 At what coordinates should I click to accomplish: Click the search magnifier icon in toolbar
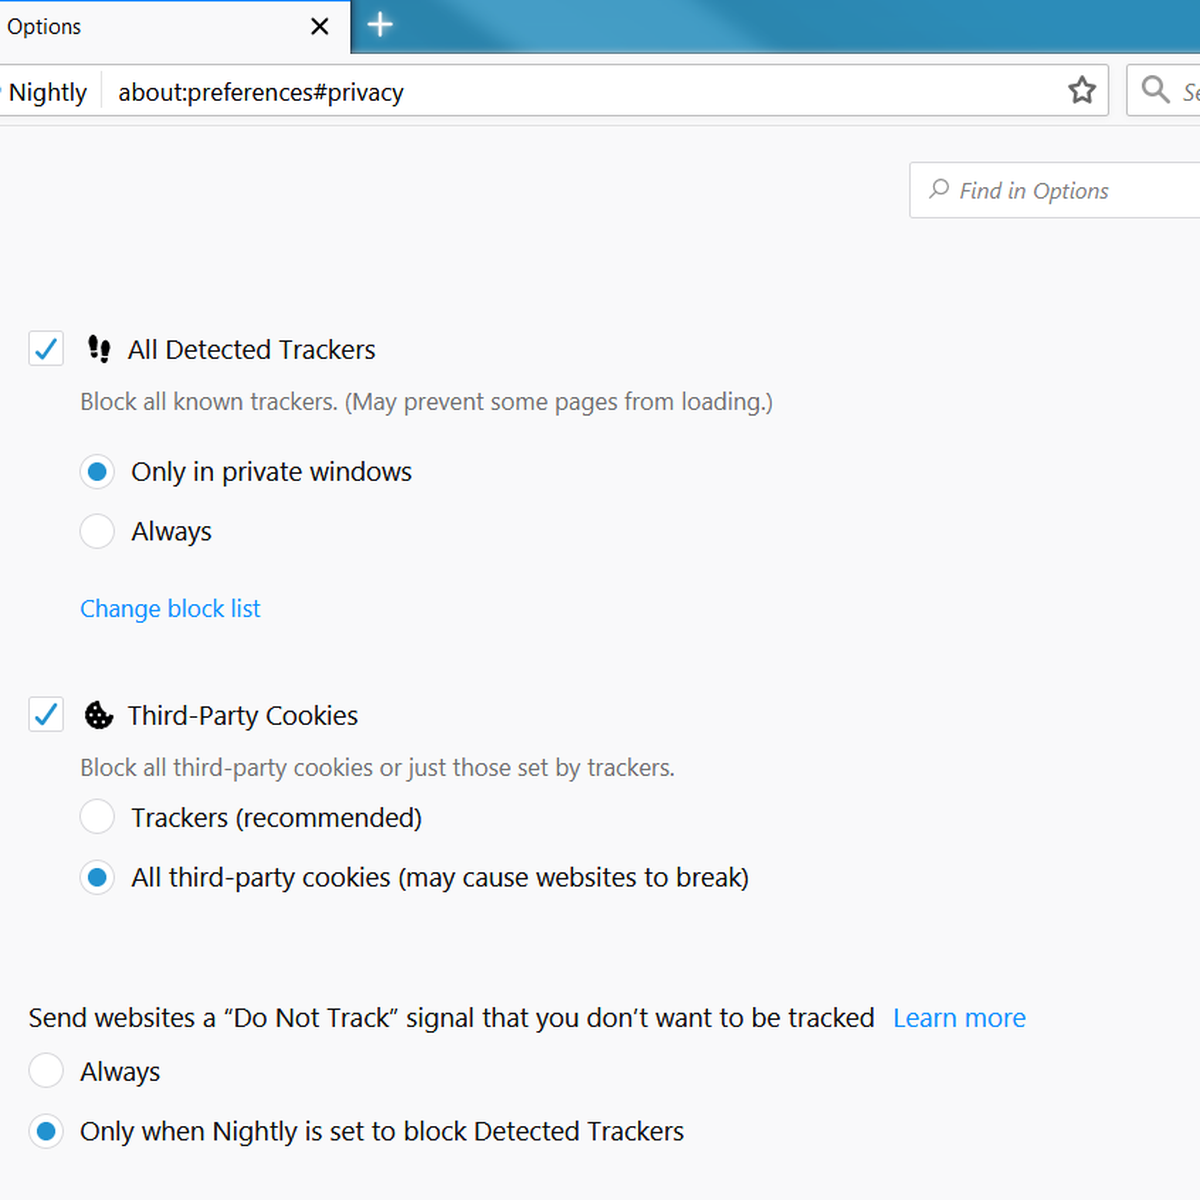(1155, 90)
